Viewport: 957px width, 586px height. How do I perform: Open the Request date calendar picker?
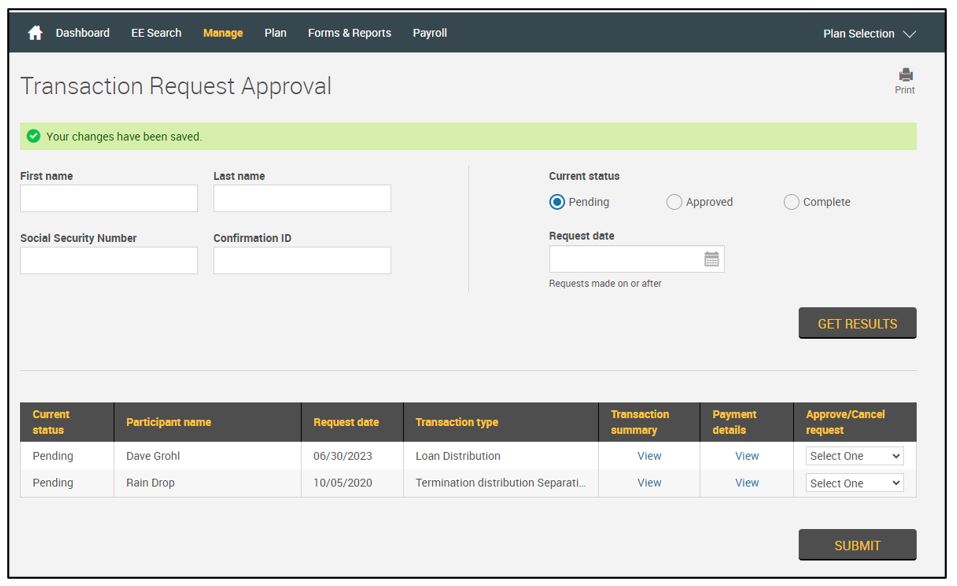pos(711,259)
